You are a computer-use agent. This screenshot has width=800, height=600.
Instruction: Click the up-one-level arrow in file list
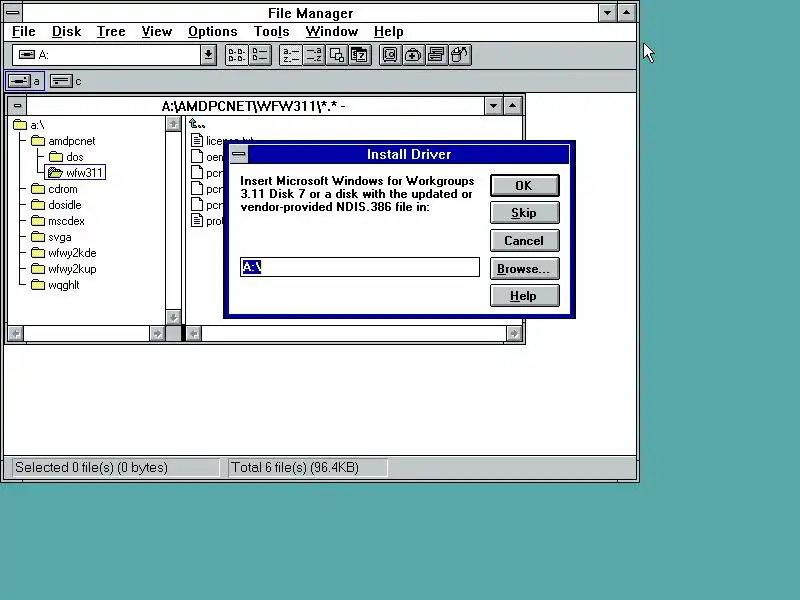coord(197,123)
